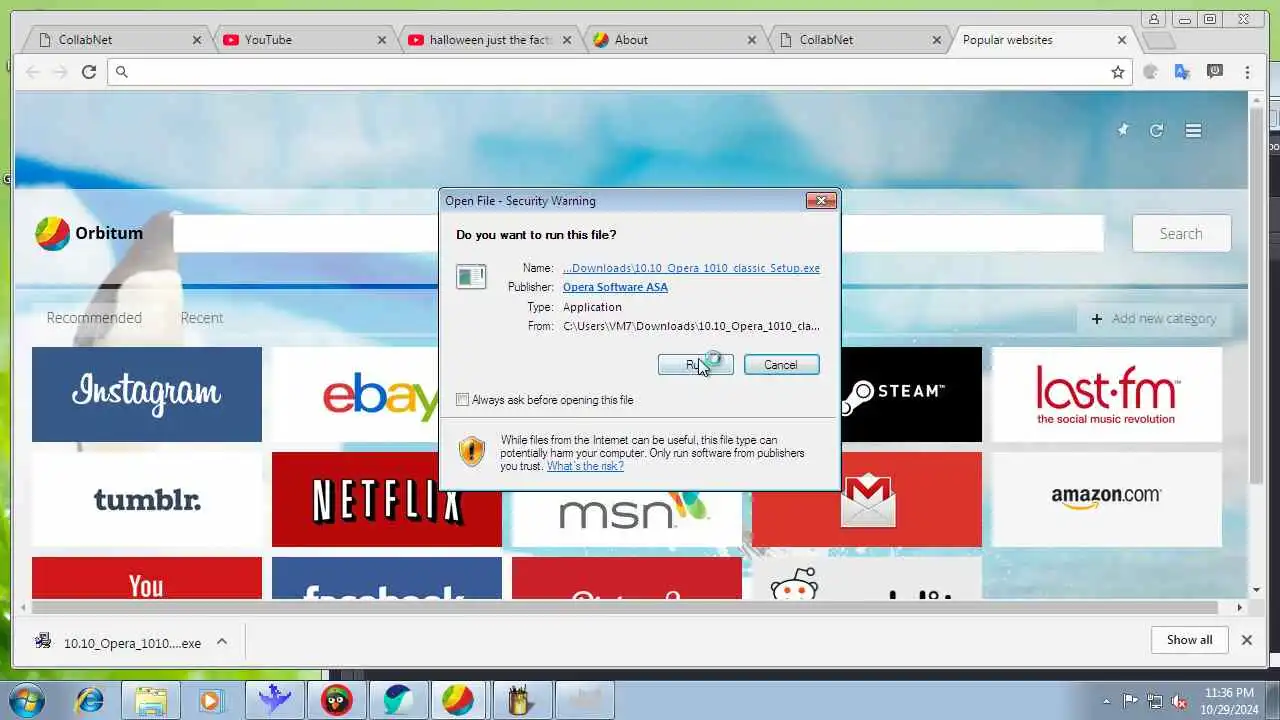Open the Opera Software ASA publisher link
This screenshot has height=720, width=1280.
(615, 287)
